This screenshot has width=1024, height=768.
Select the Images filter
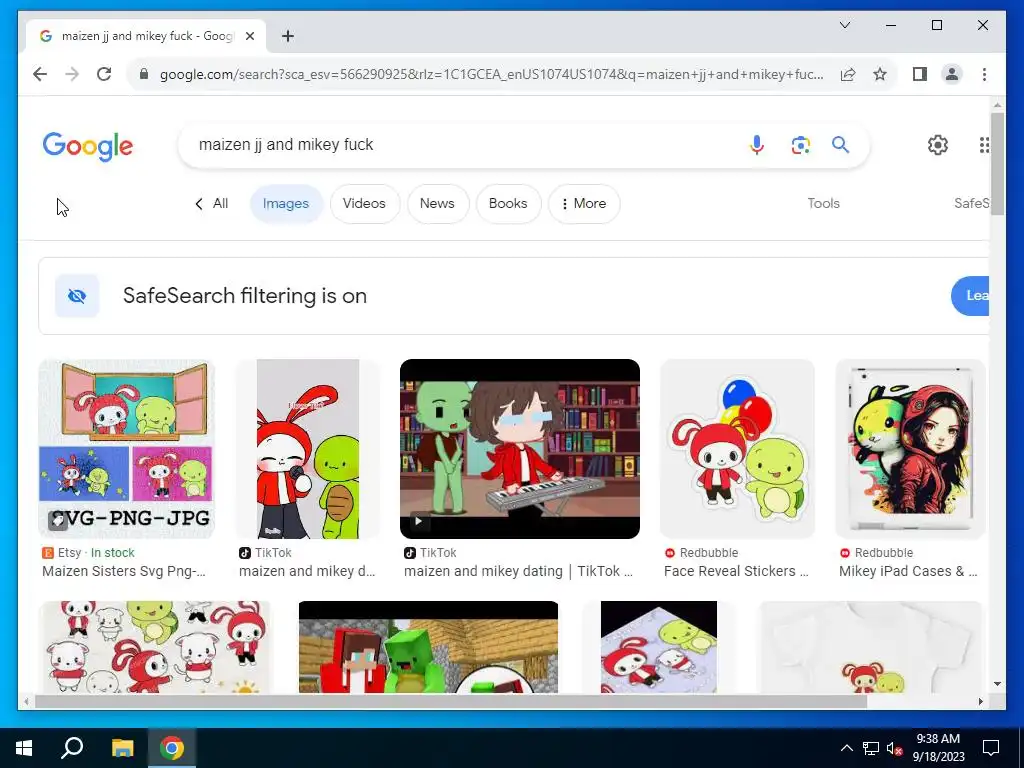click(x=286, y=204)
